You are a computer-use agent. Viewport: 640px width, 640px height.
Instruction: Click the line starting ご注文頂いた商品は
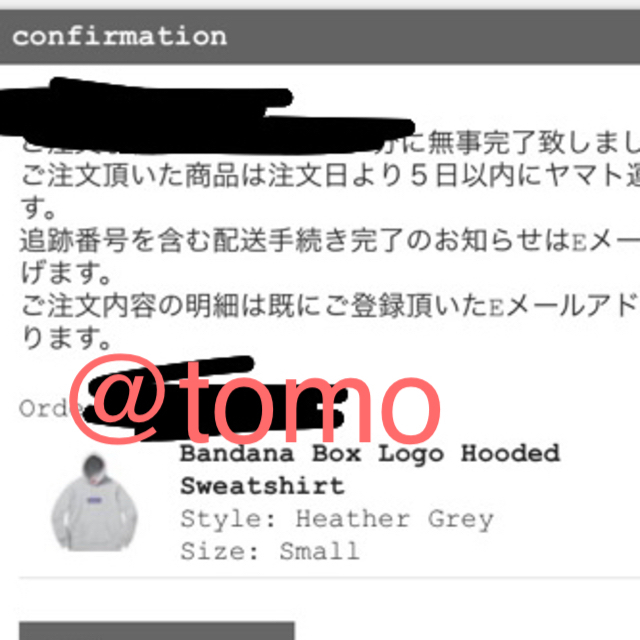[x=331, y=176]
